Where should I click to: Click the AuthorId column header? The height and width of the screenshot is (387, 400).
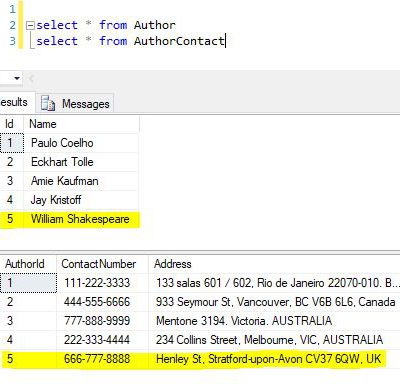28,264
